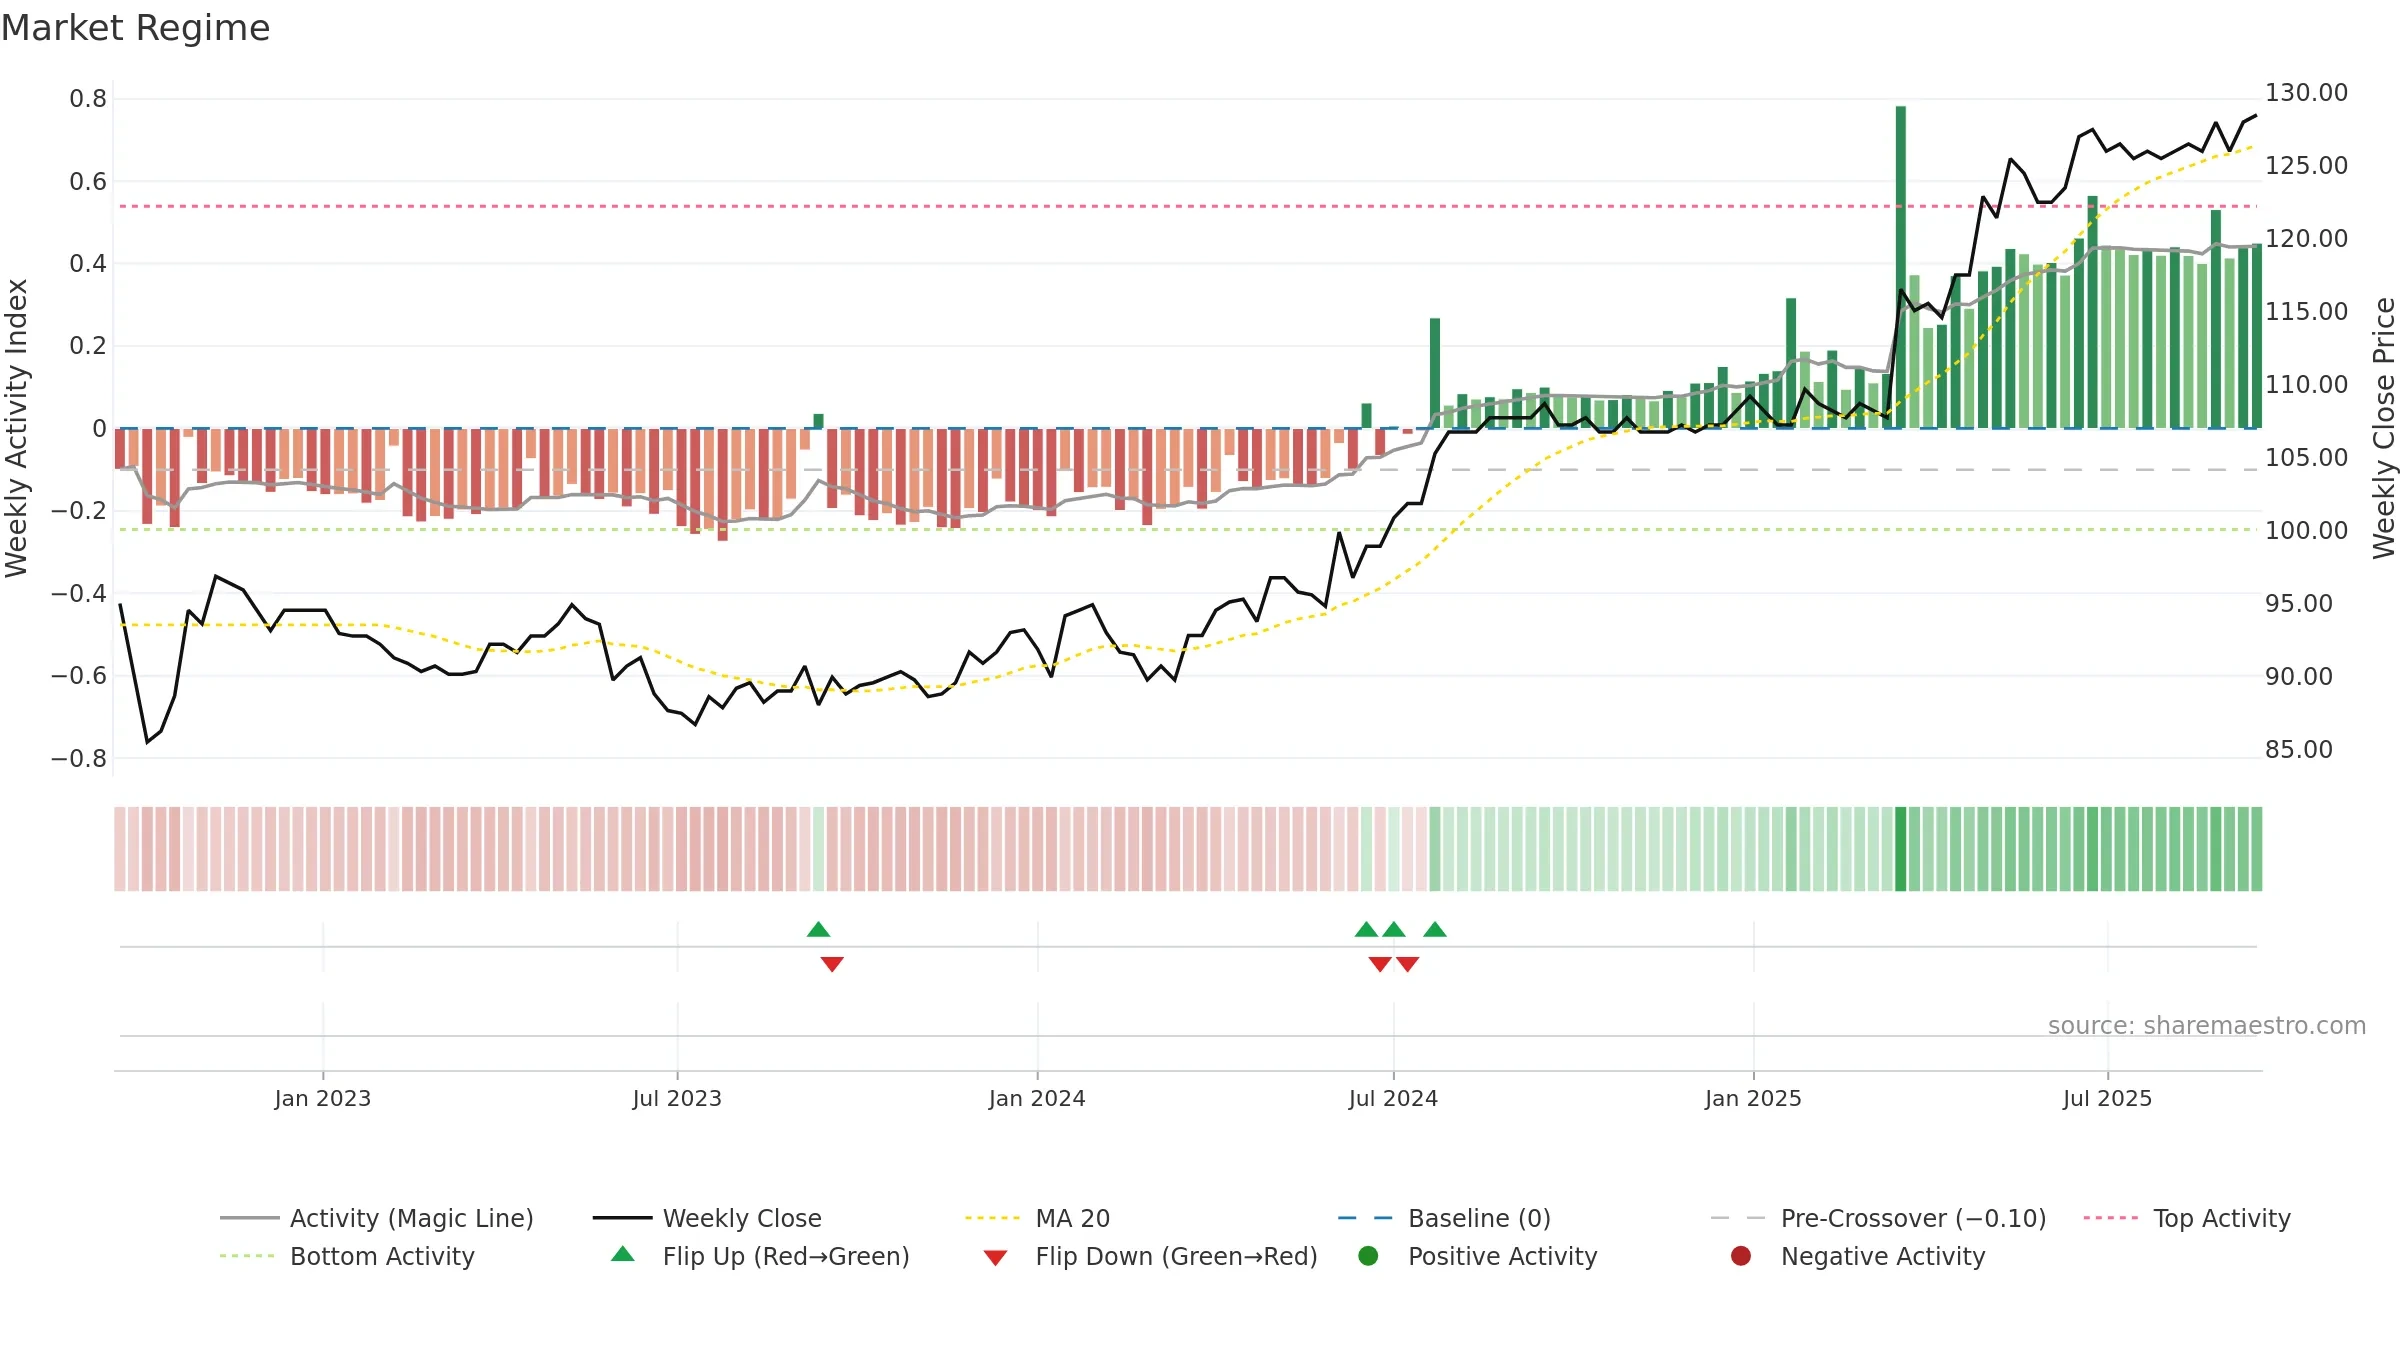This screenshot has width=2400, height=1350.
Task: Click the Jan 2025 axis label
Action: [x=1753, y=1098]
